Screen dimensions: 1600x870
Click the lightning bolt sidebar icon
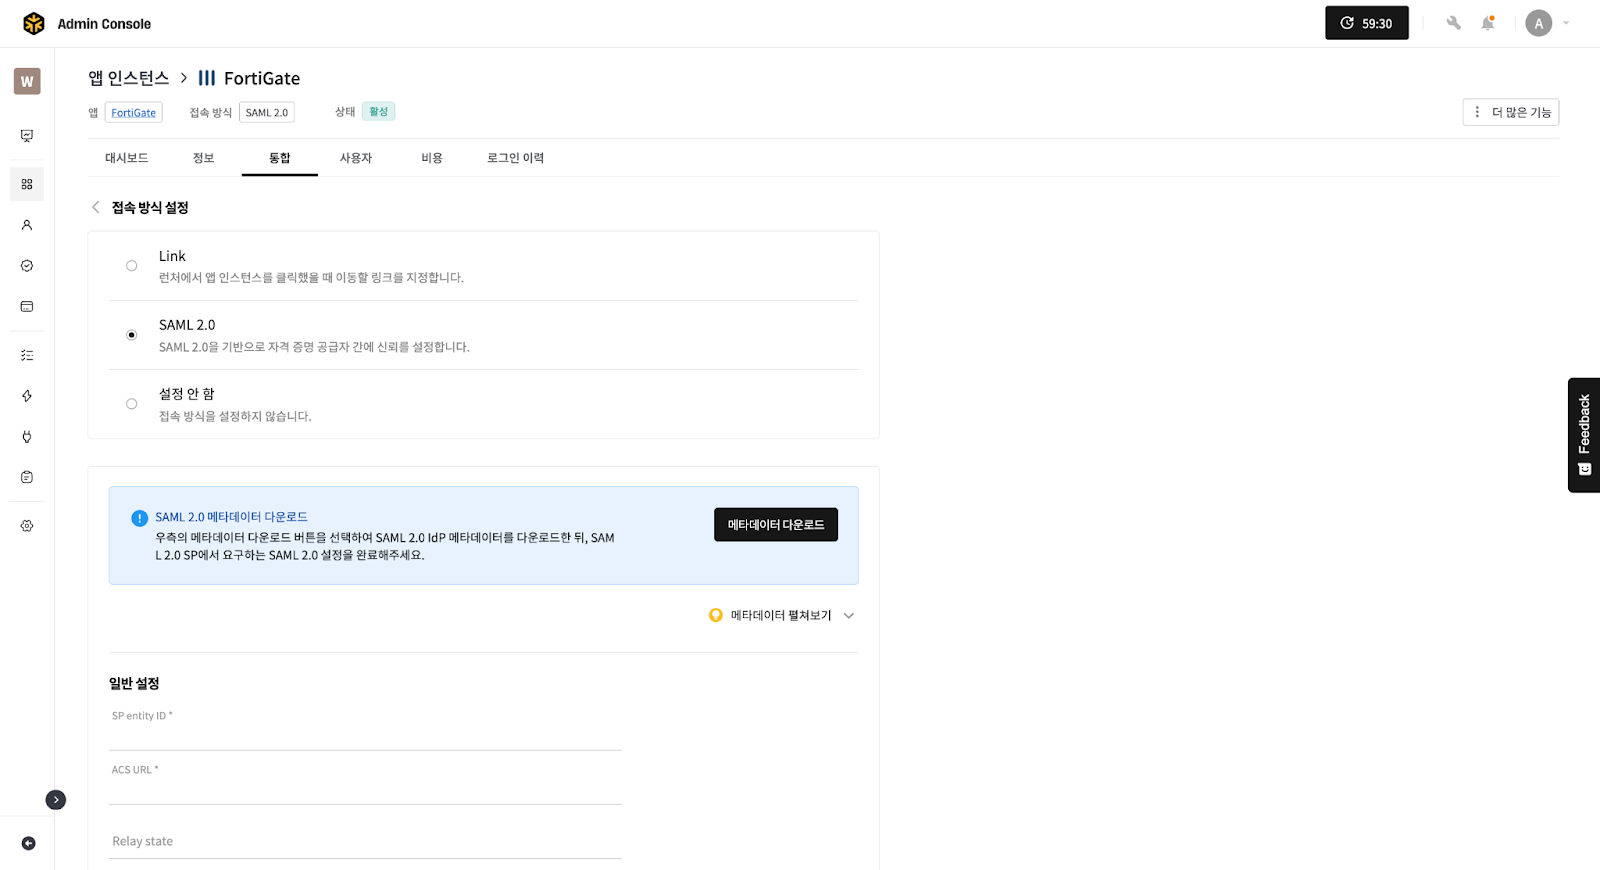pyautogui.click(x=27, y=396)
